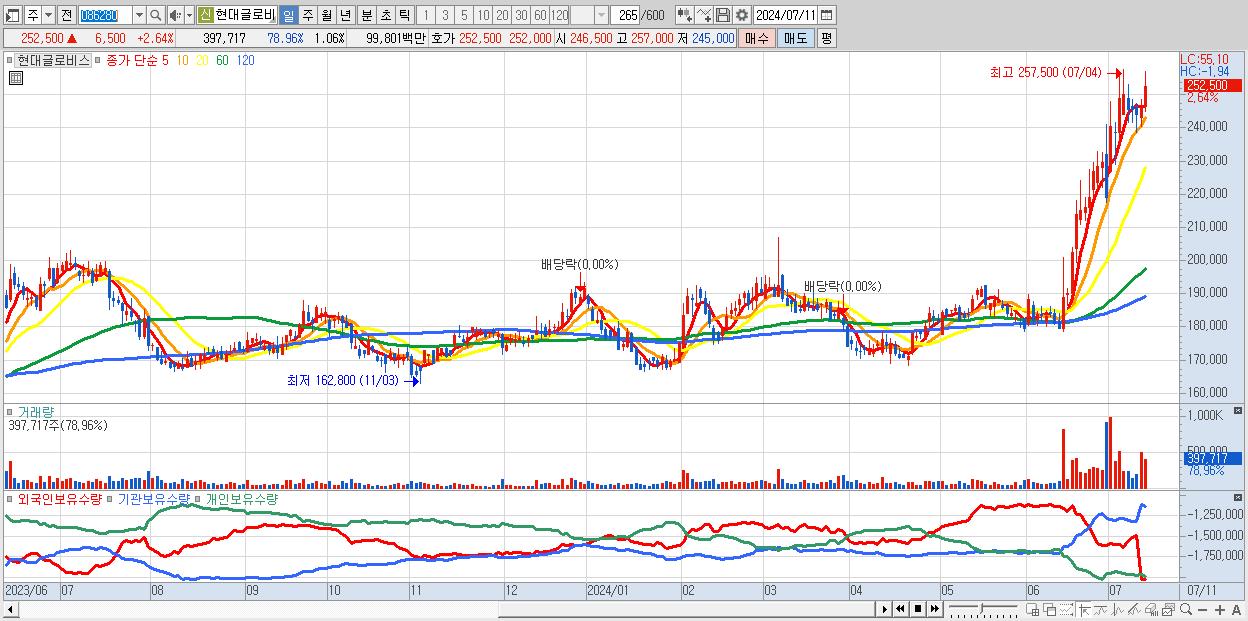Image resolution: width=1248 pixels, height=621 pixels.
Task: Select the 분 minute period tab
Action: click(366, 15)
